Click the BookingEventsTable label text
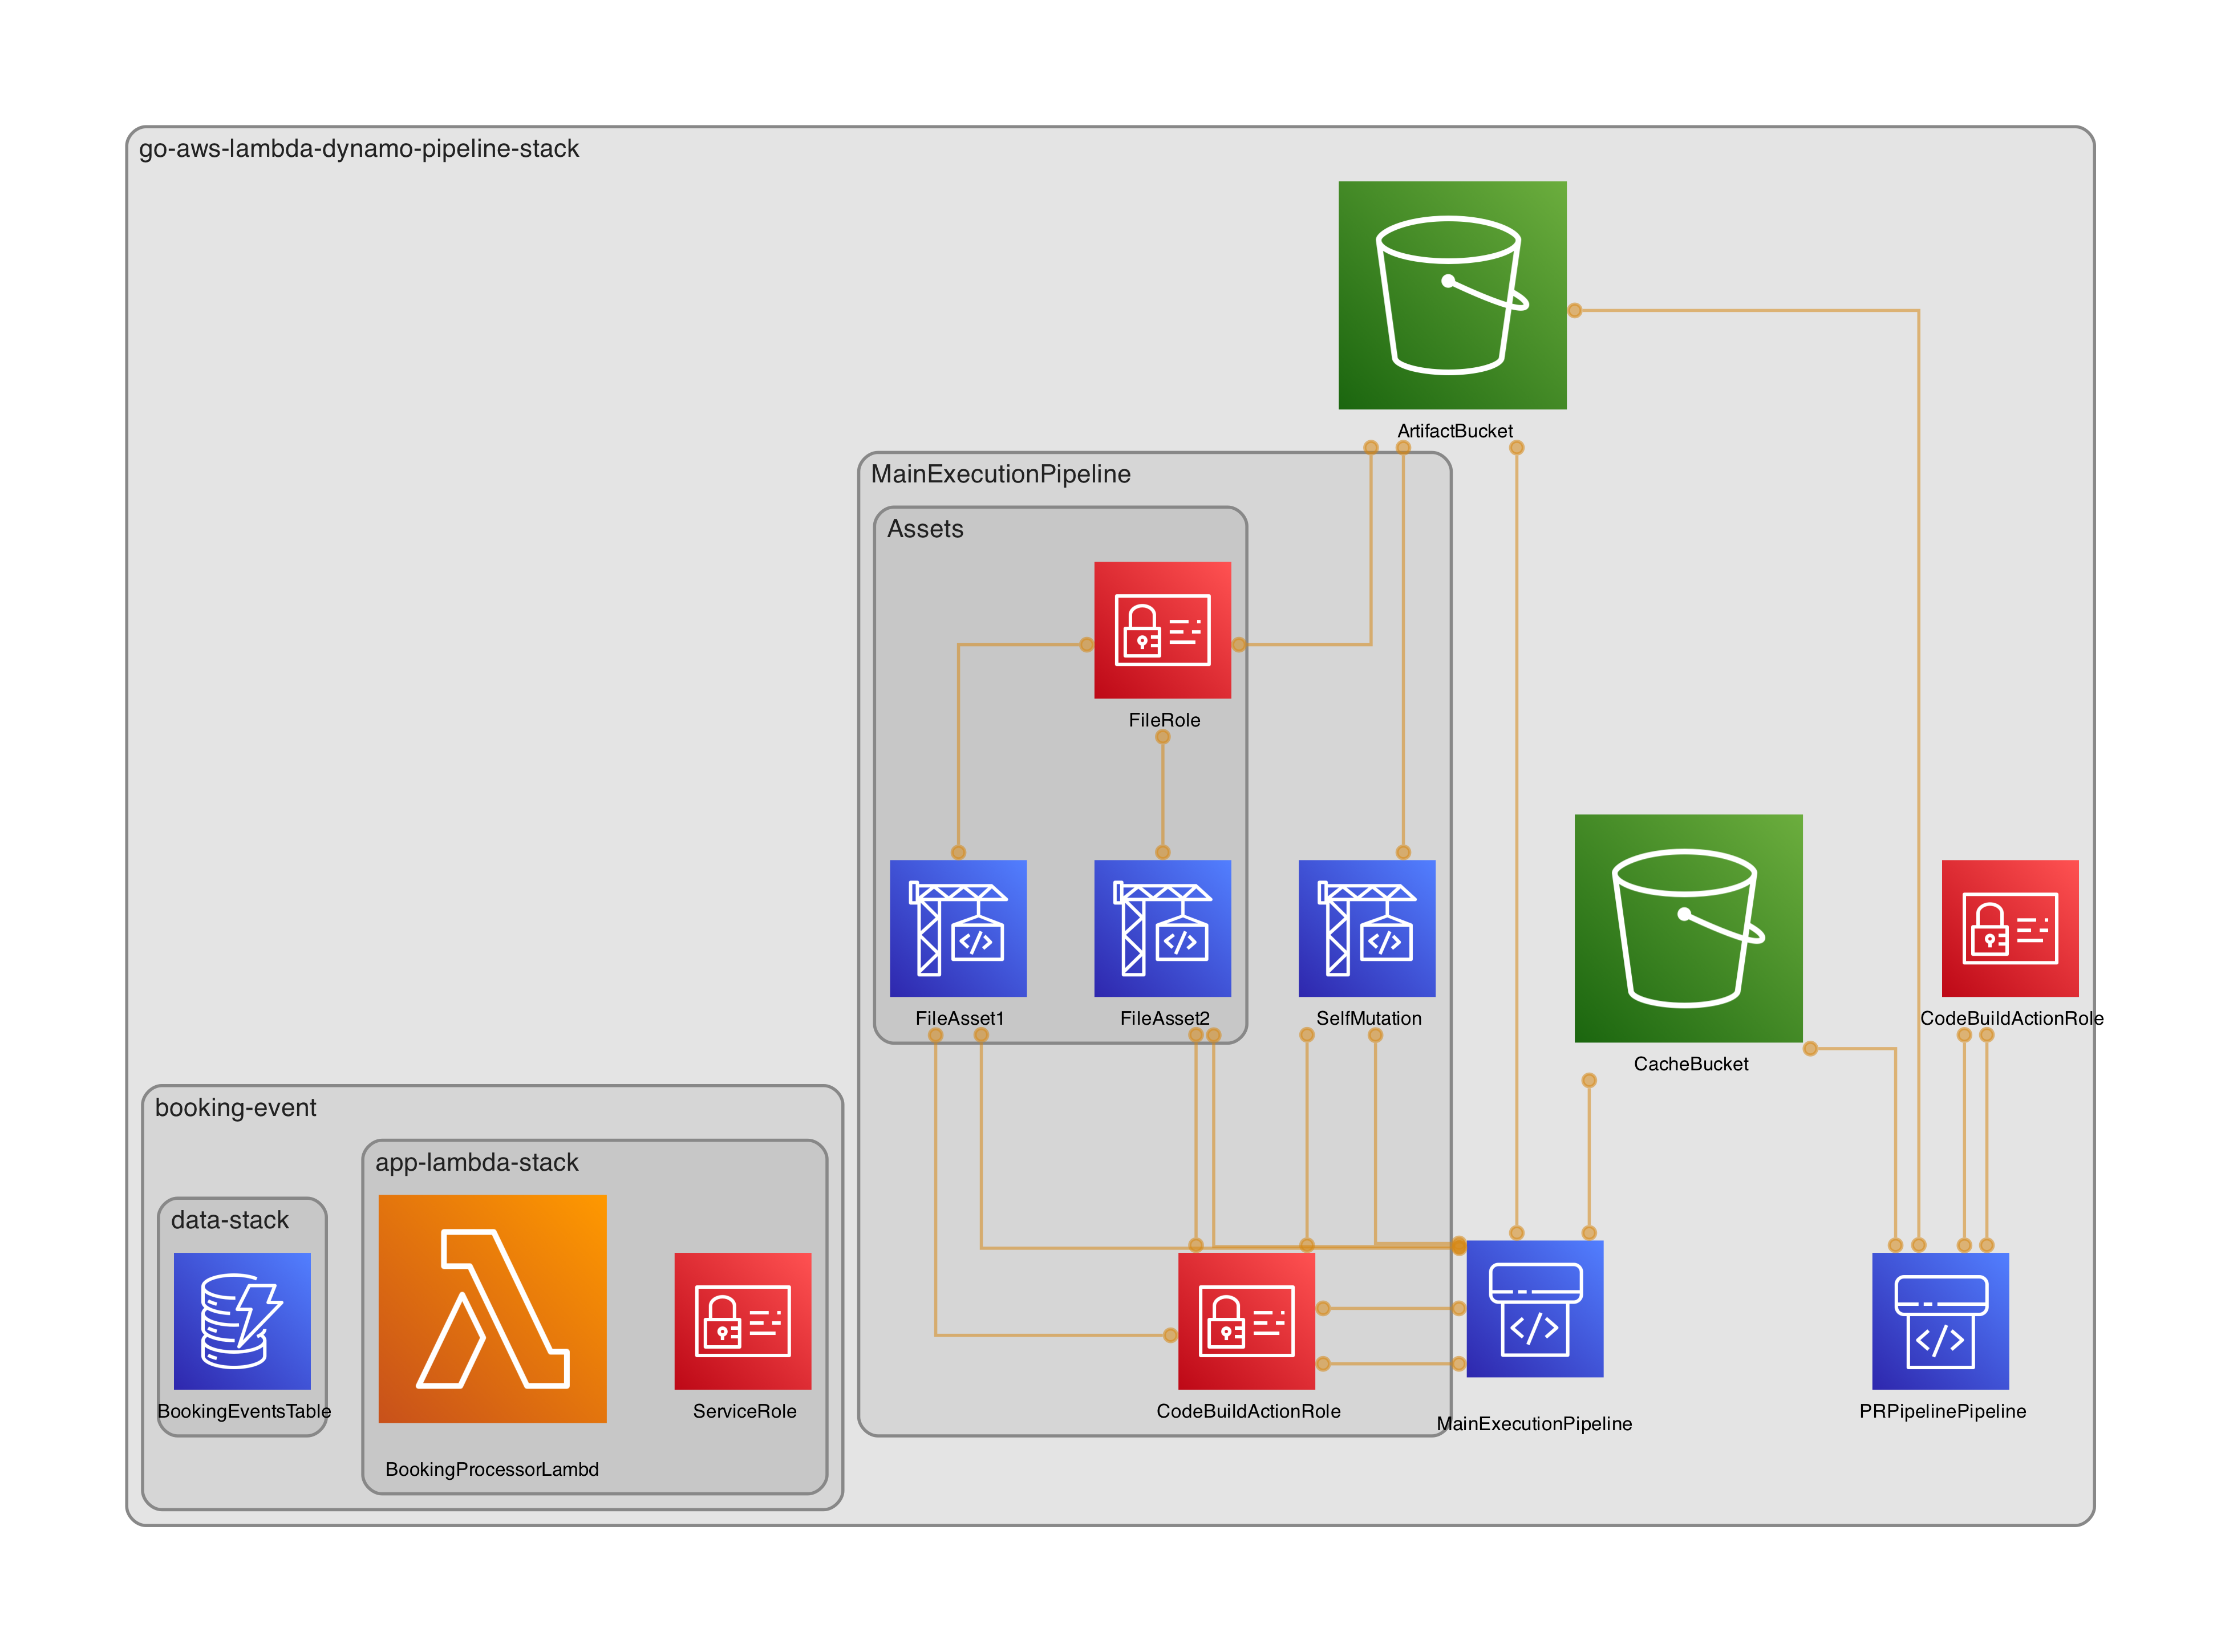 coord(244,1411)
